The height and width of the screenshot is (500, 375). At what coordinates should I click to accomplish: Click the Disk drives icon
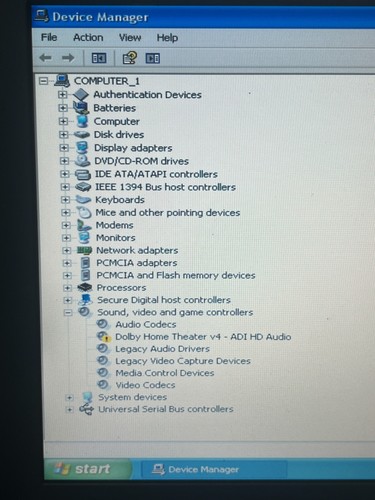[82, 134]
